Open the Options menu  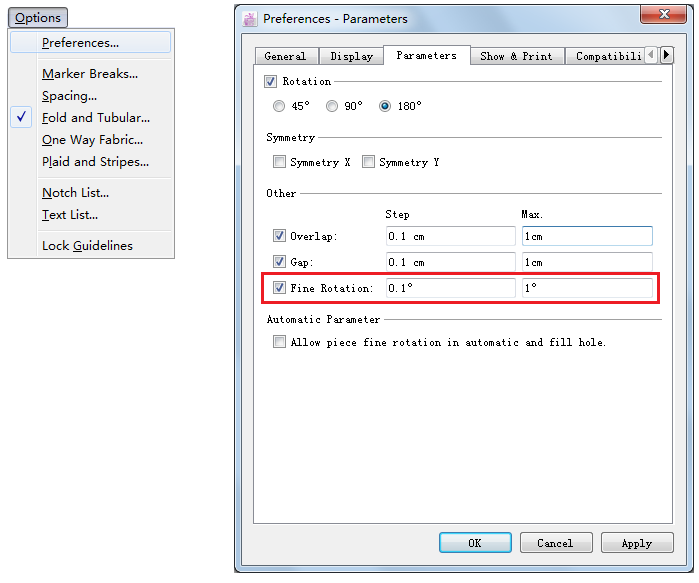[x=38, y=18]
